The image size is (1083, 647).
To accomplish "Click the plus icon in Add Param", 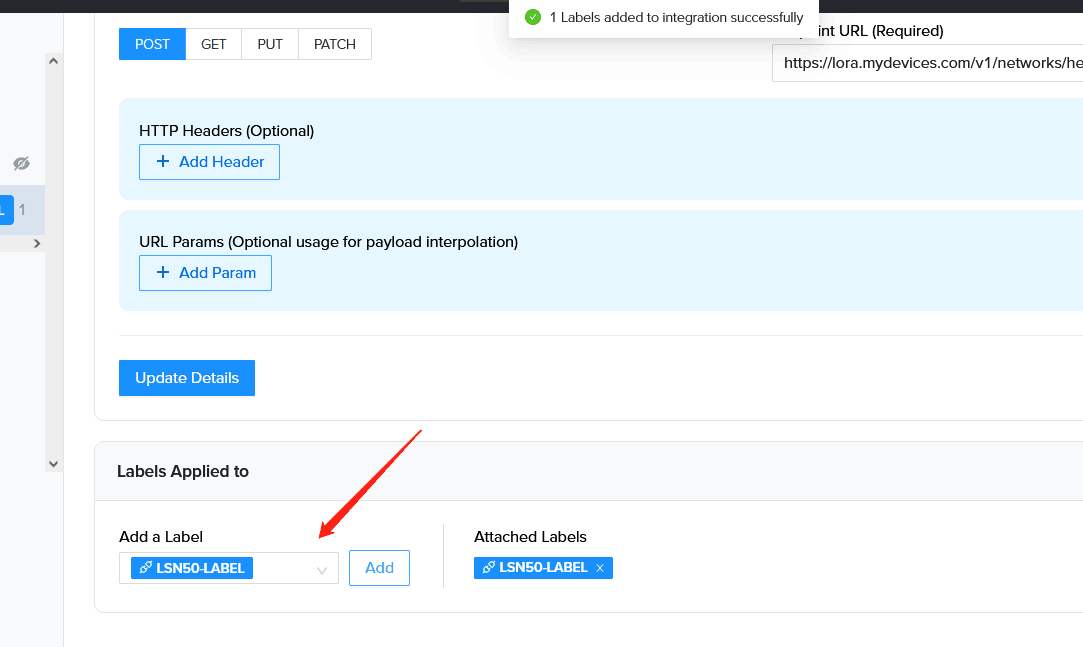I will click(163, 272).
